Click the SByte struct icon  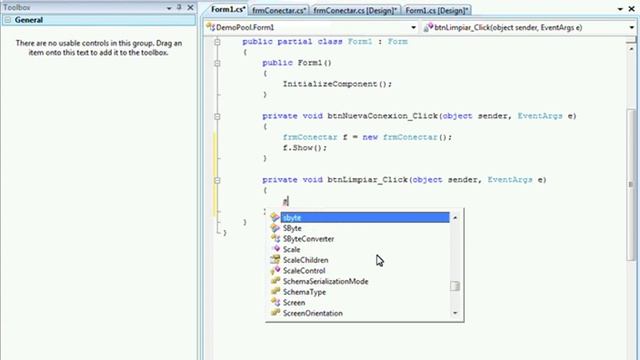point(275,228)
